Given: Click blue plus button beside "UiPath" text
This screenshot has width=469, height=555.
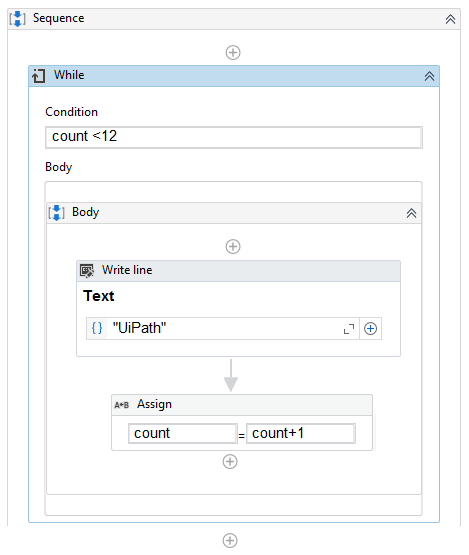Looking at the screenshot, I should pos(370,329).
